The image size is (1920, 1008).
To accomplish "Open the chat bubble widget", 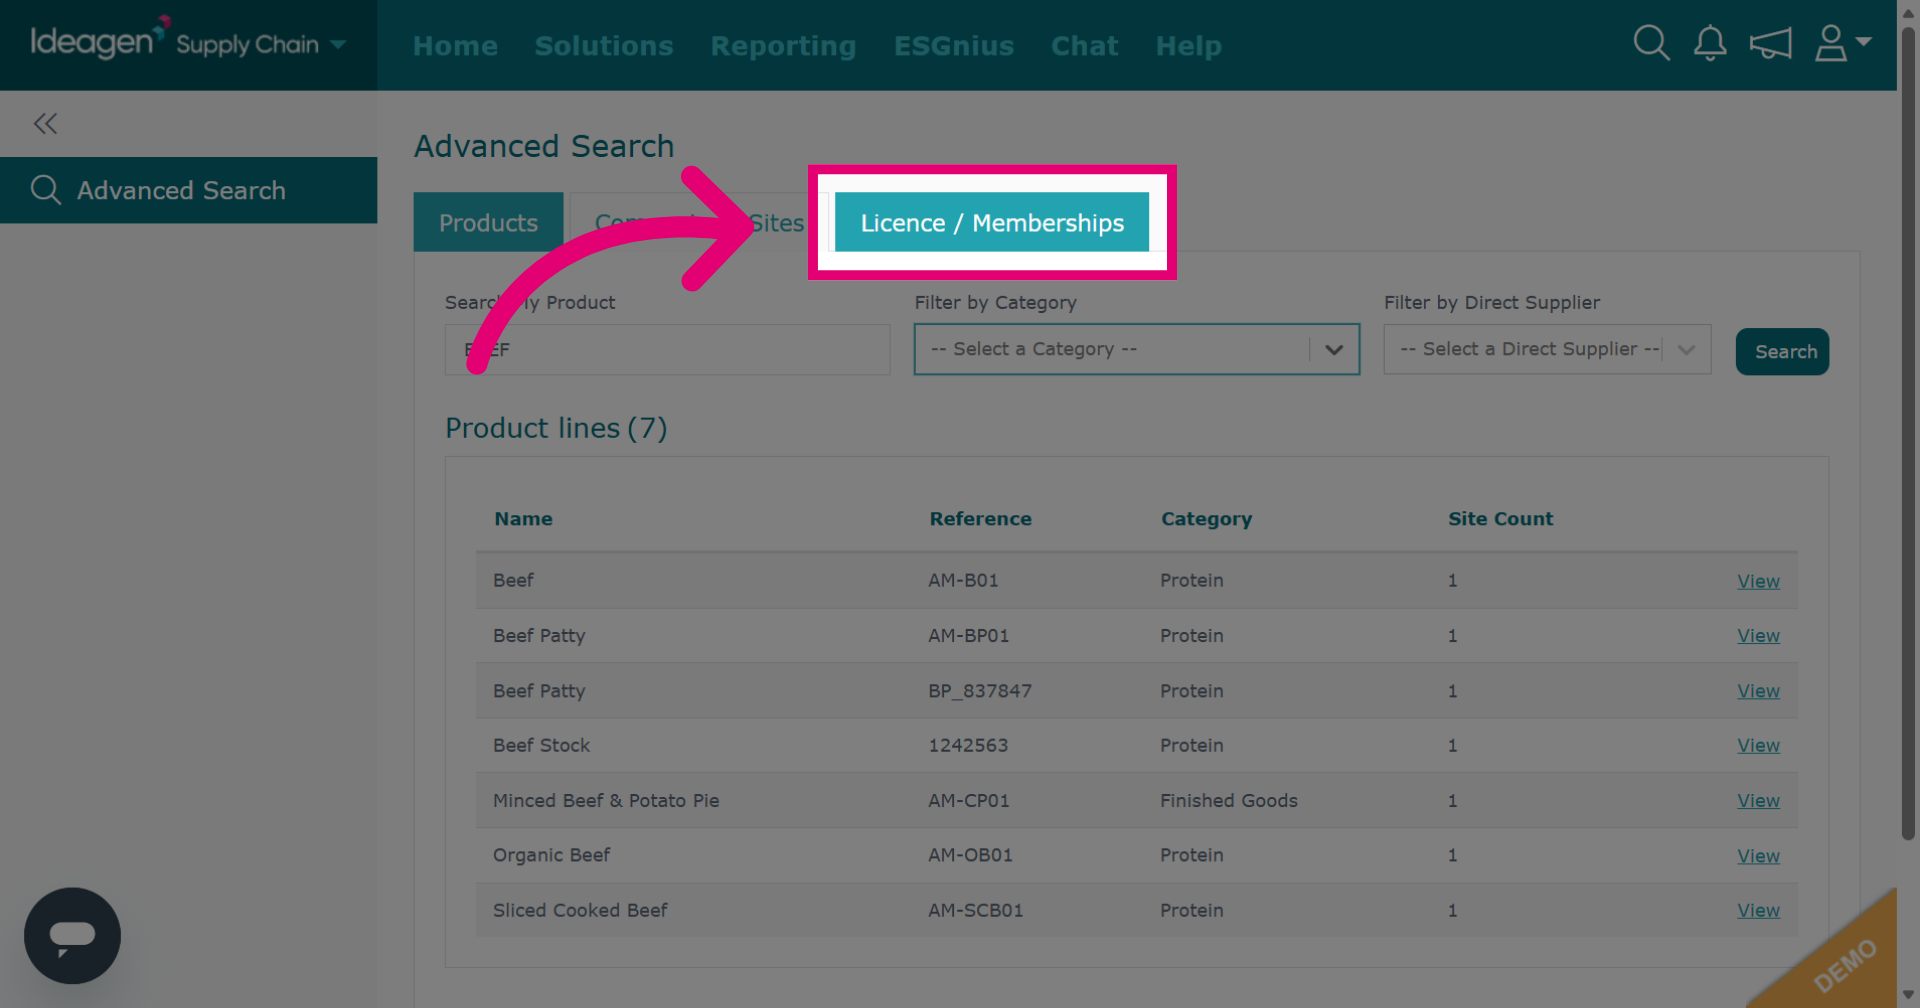I will tap(72, 936).
